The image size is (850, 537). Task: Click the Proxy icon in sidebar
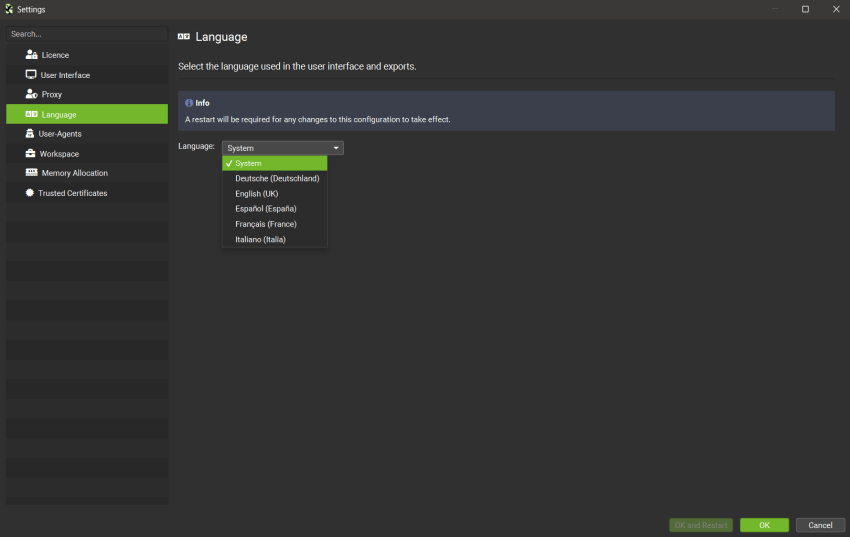(32, 94)
